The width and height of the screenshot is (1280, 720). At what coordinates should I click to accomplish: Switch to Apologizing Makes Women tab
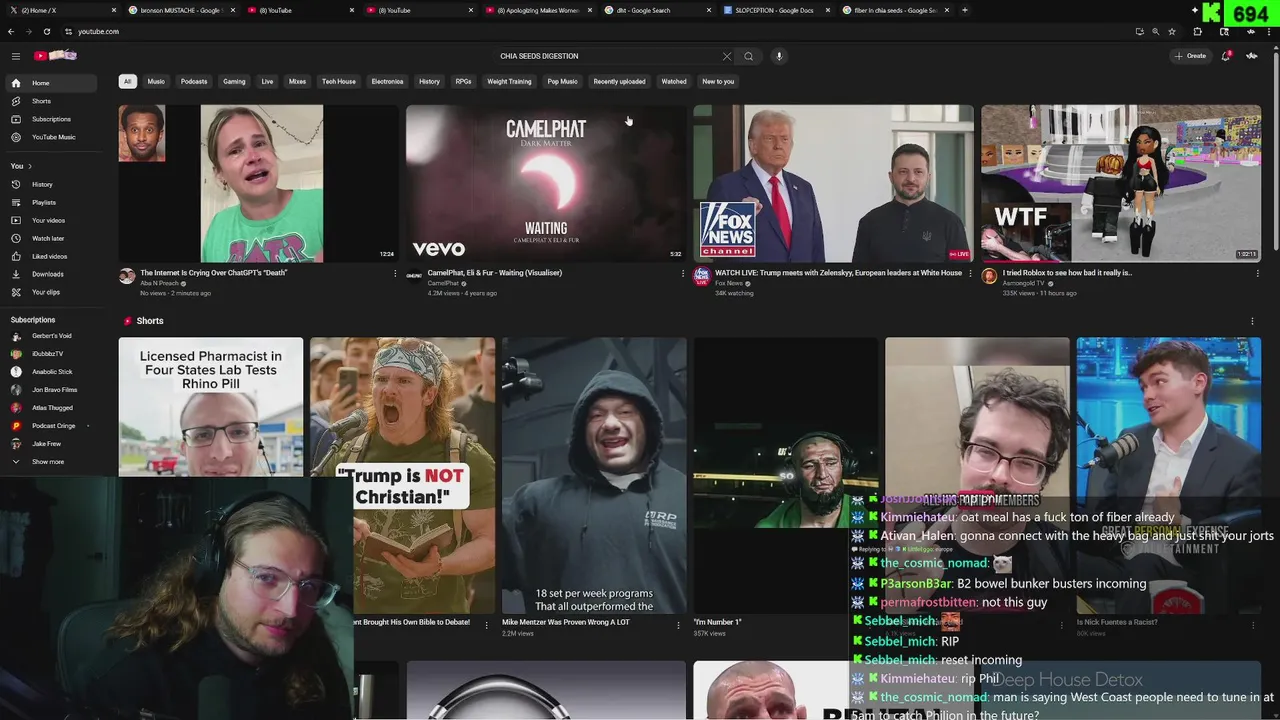click(540, 10)
